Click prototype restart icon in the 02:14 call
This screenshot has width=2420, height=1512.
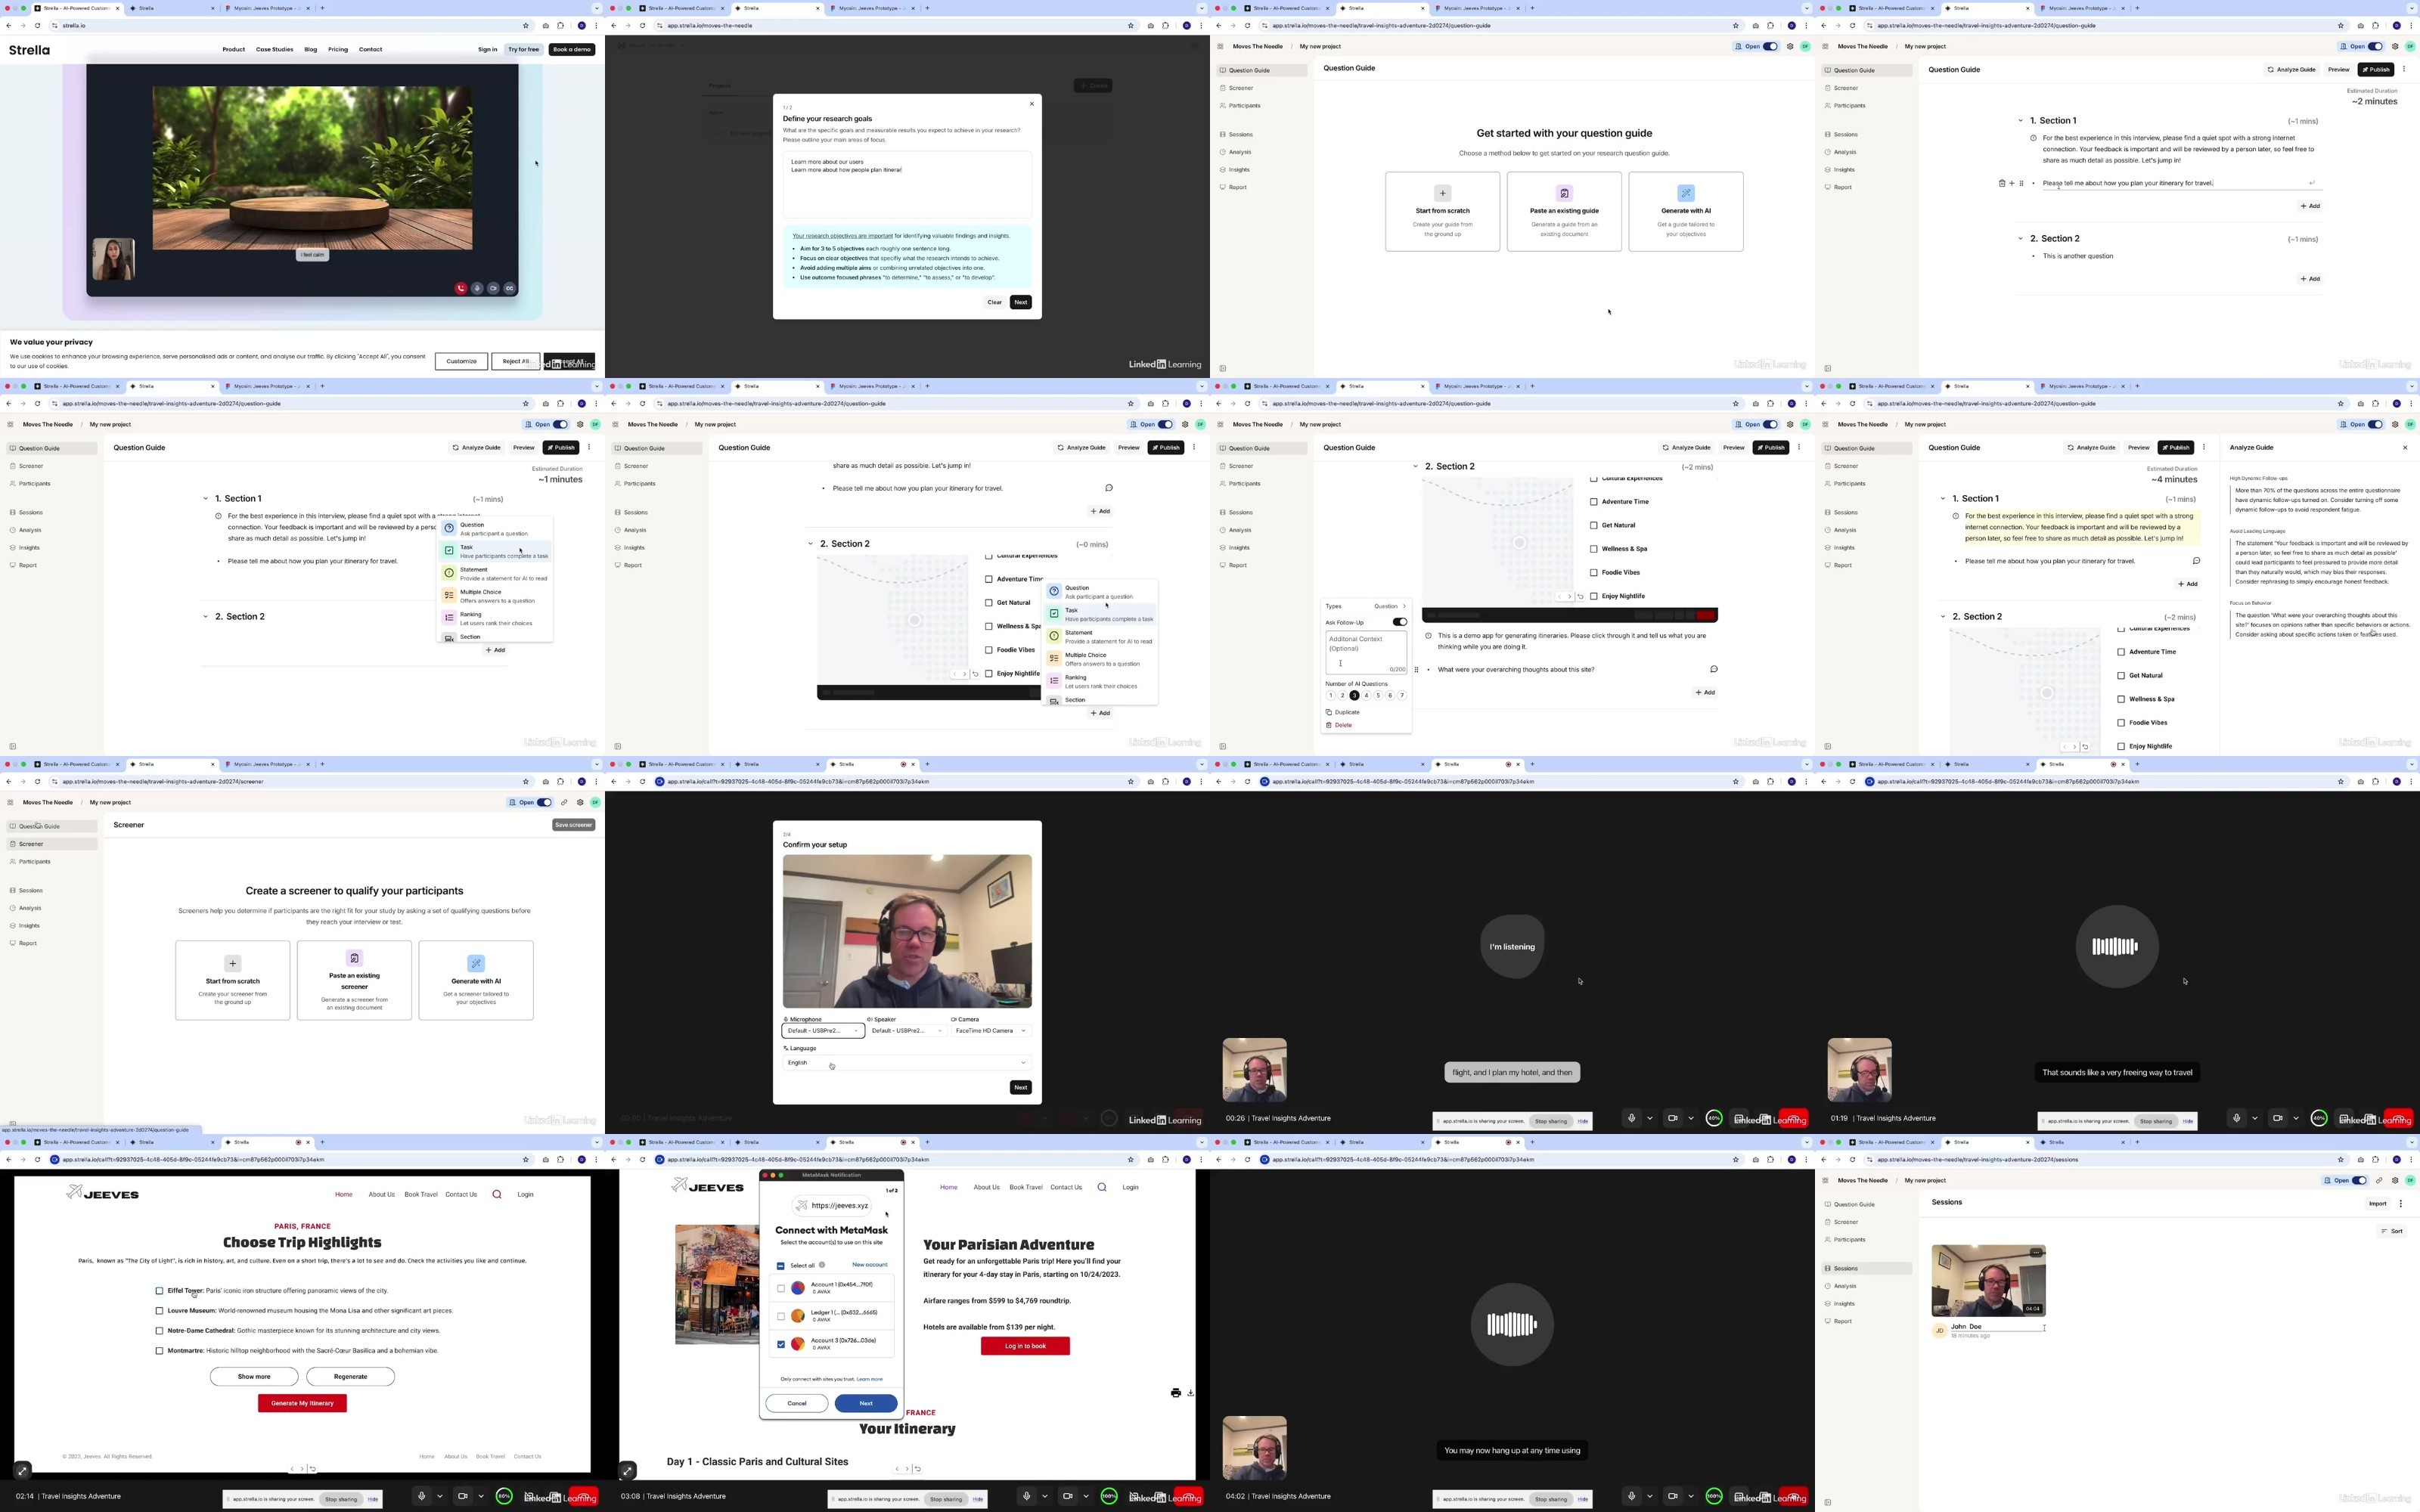[313, 1469]
